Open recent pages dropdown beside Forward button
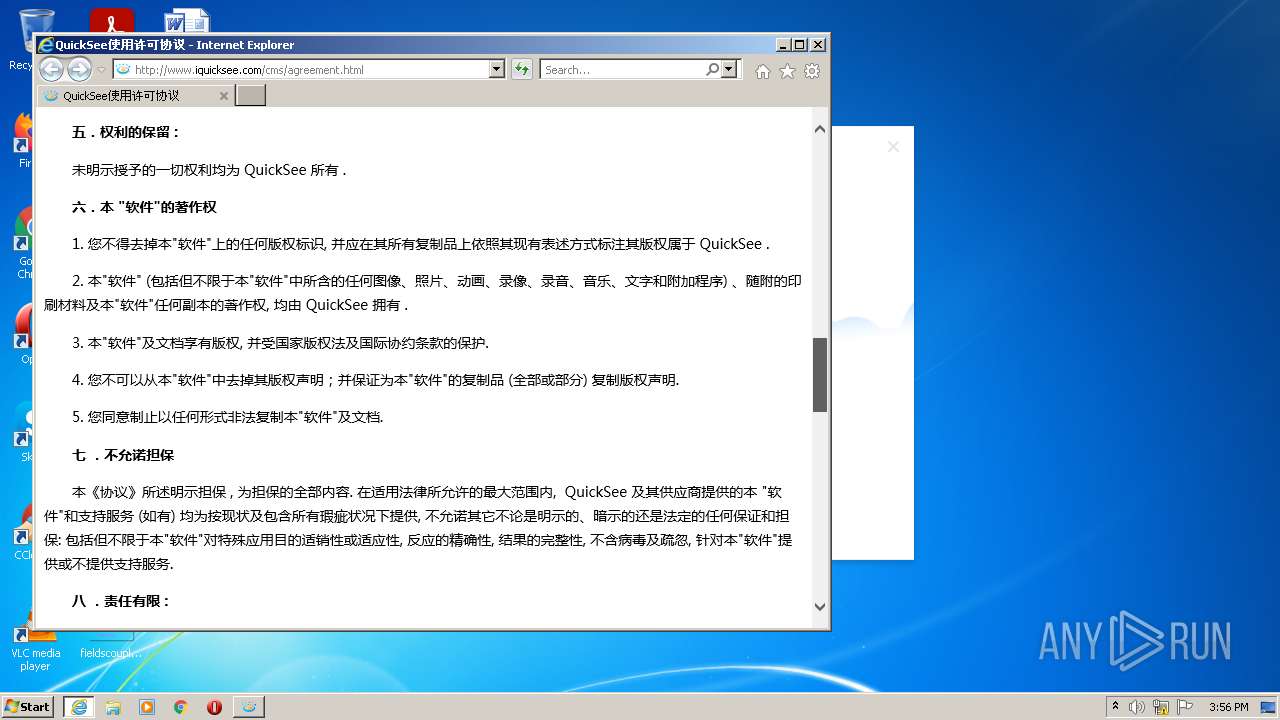Viewport: 1280px width, 720px height. (x=101, y=70)
